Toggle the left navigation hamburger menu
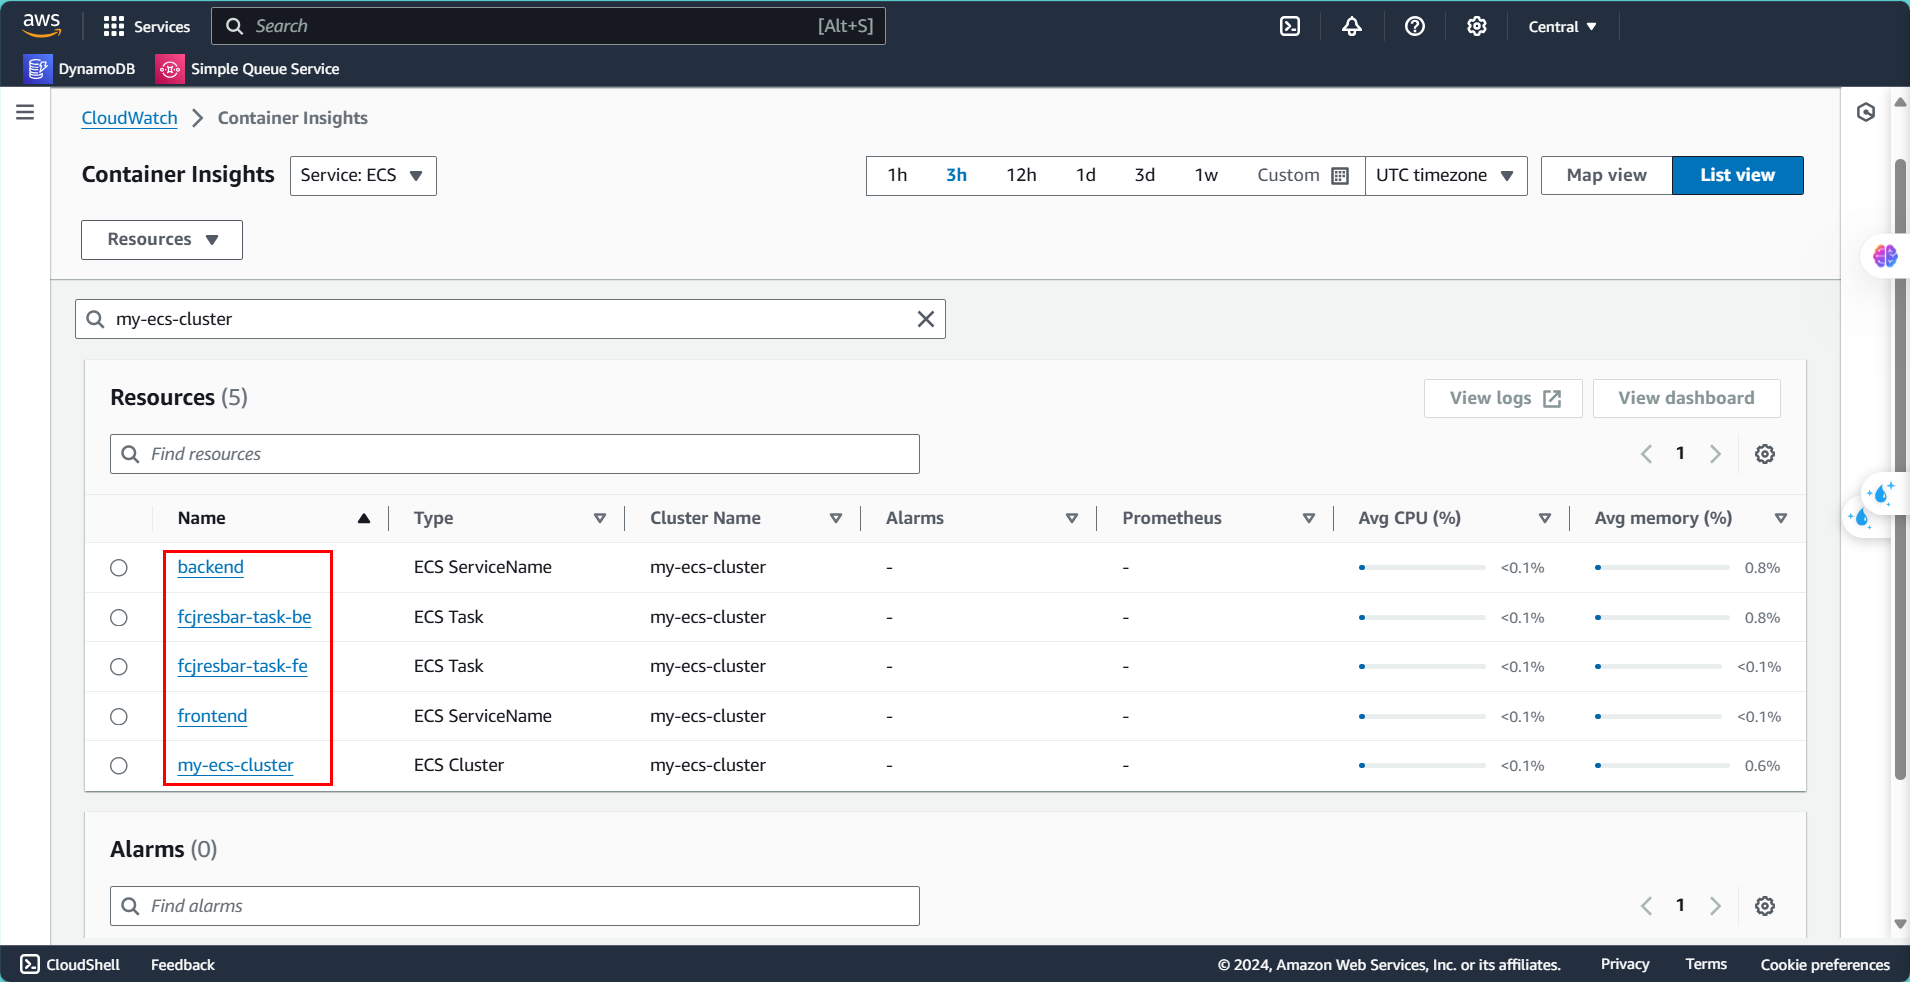 click(x=25, y=112)
